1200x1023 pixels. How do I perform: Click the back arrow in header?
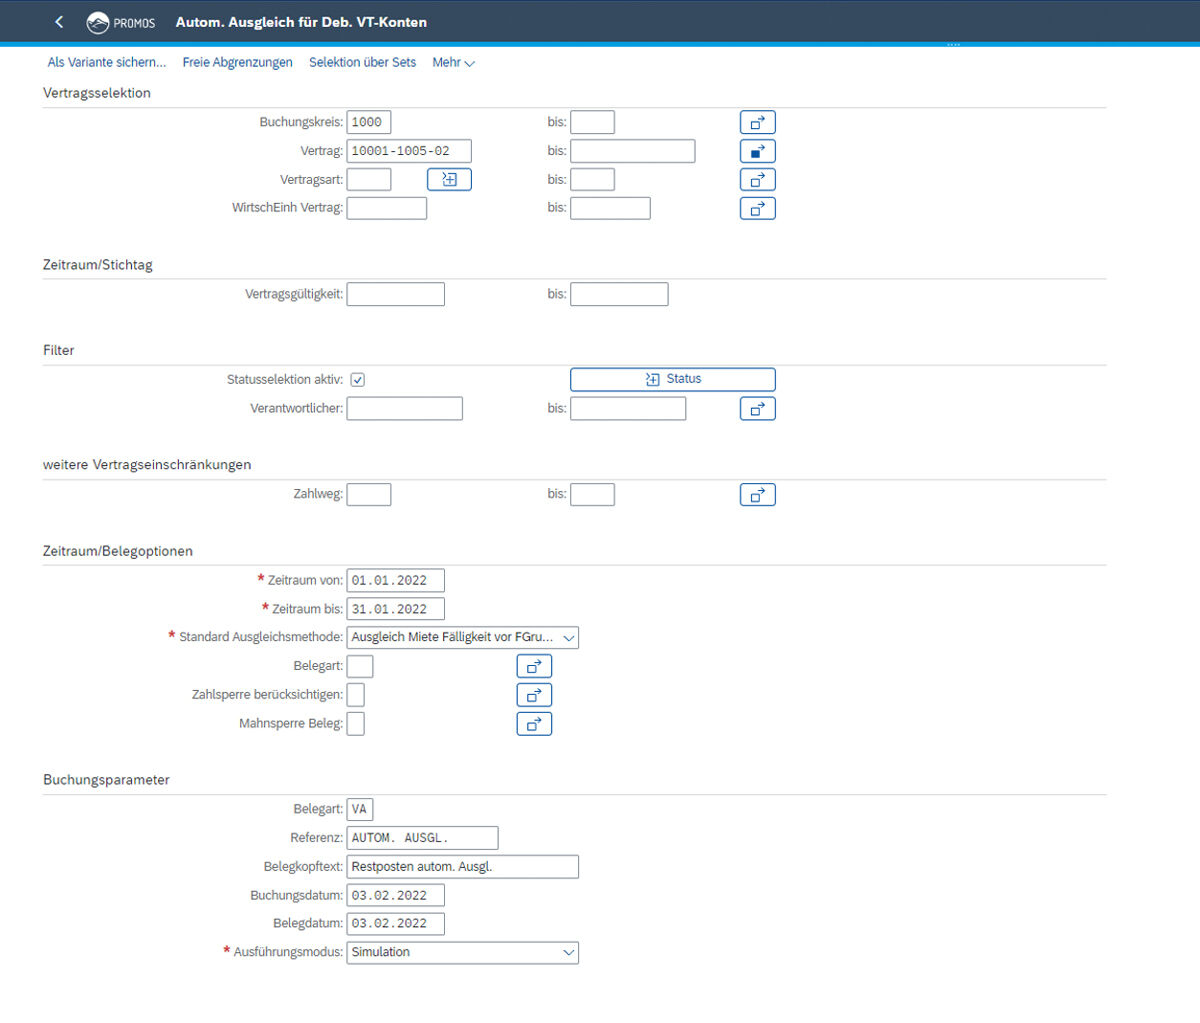point(59,22)
